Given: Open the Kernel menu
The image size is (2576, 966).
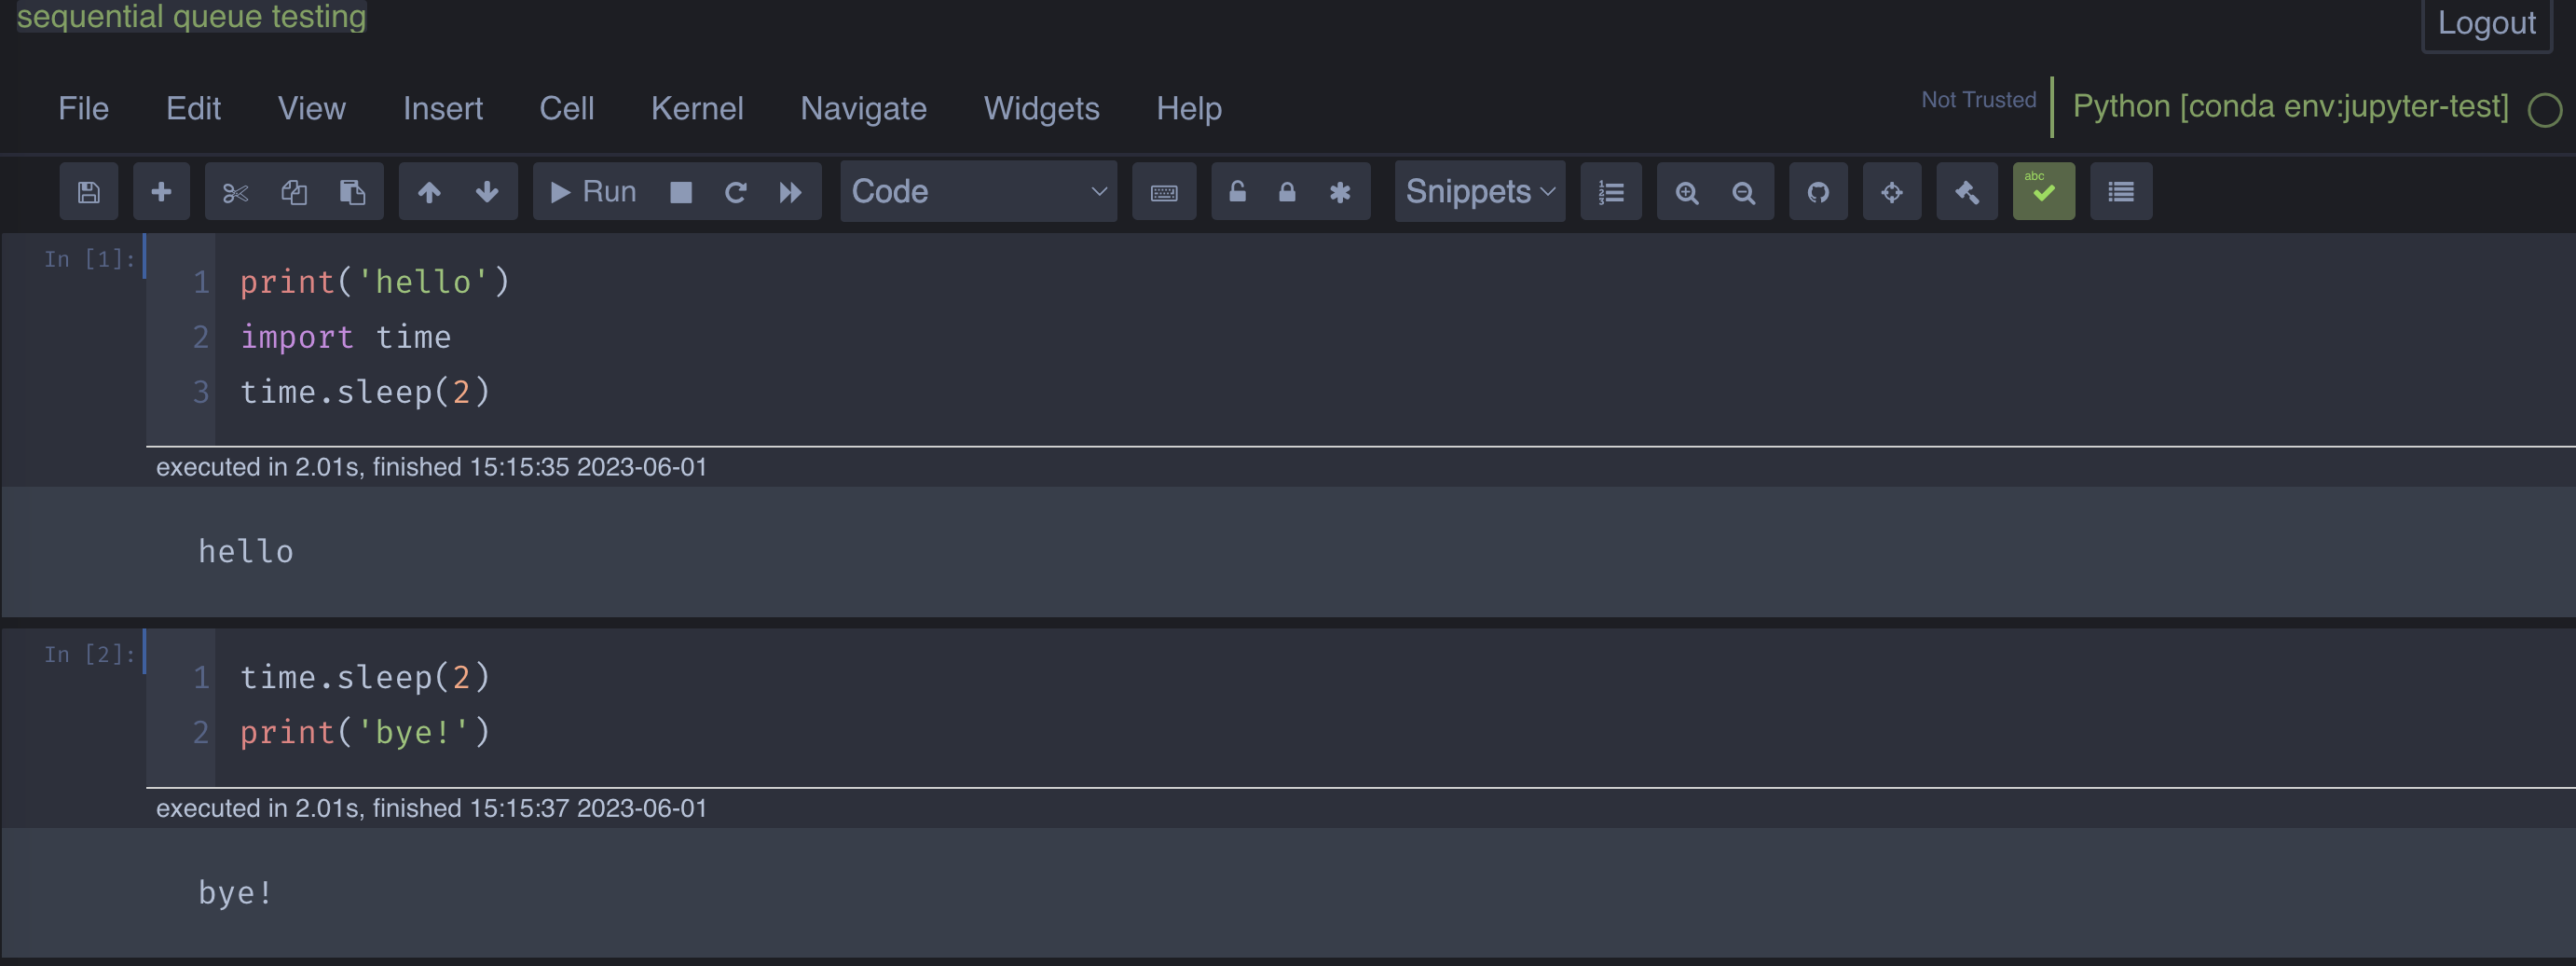Looking at the screenshot, I should [697, 108].
